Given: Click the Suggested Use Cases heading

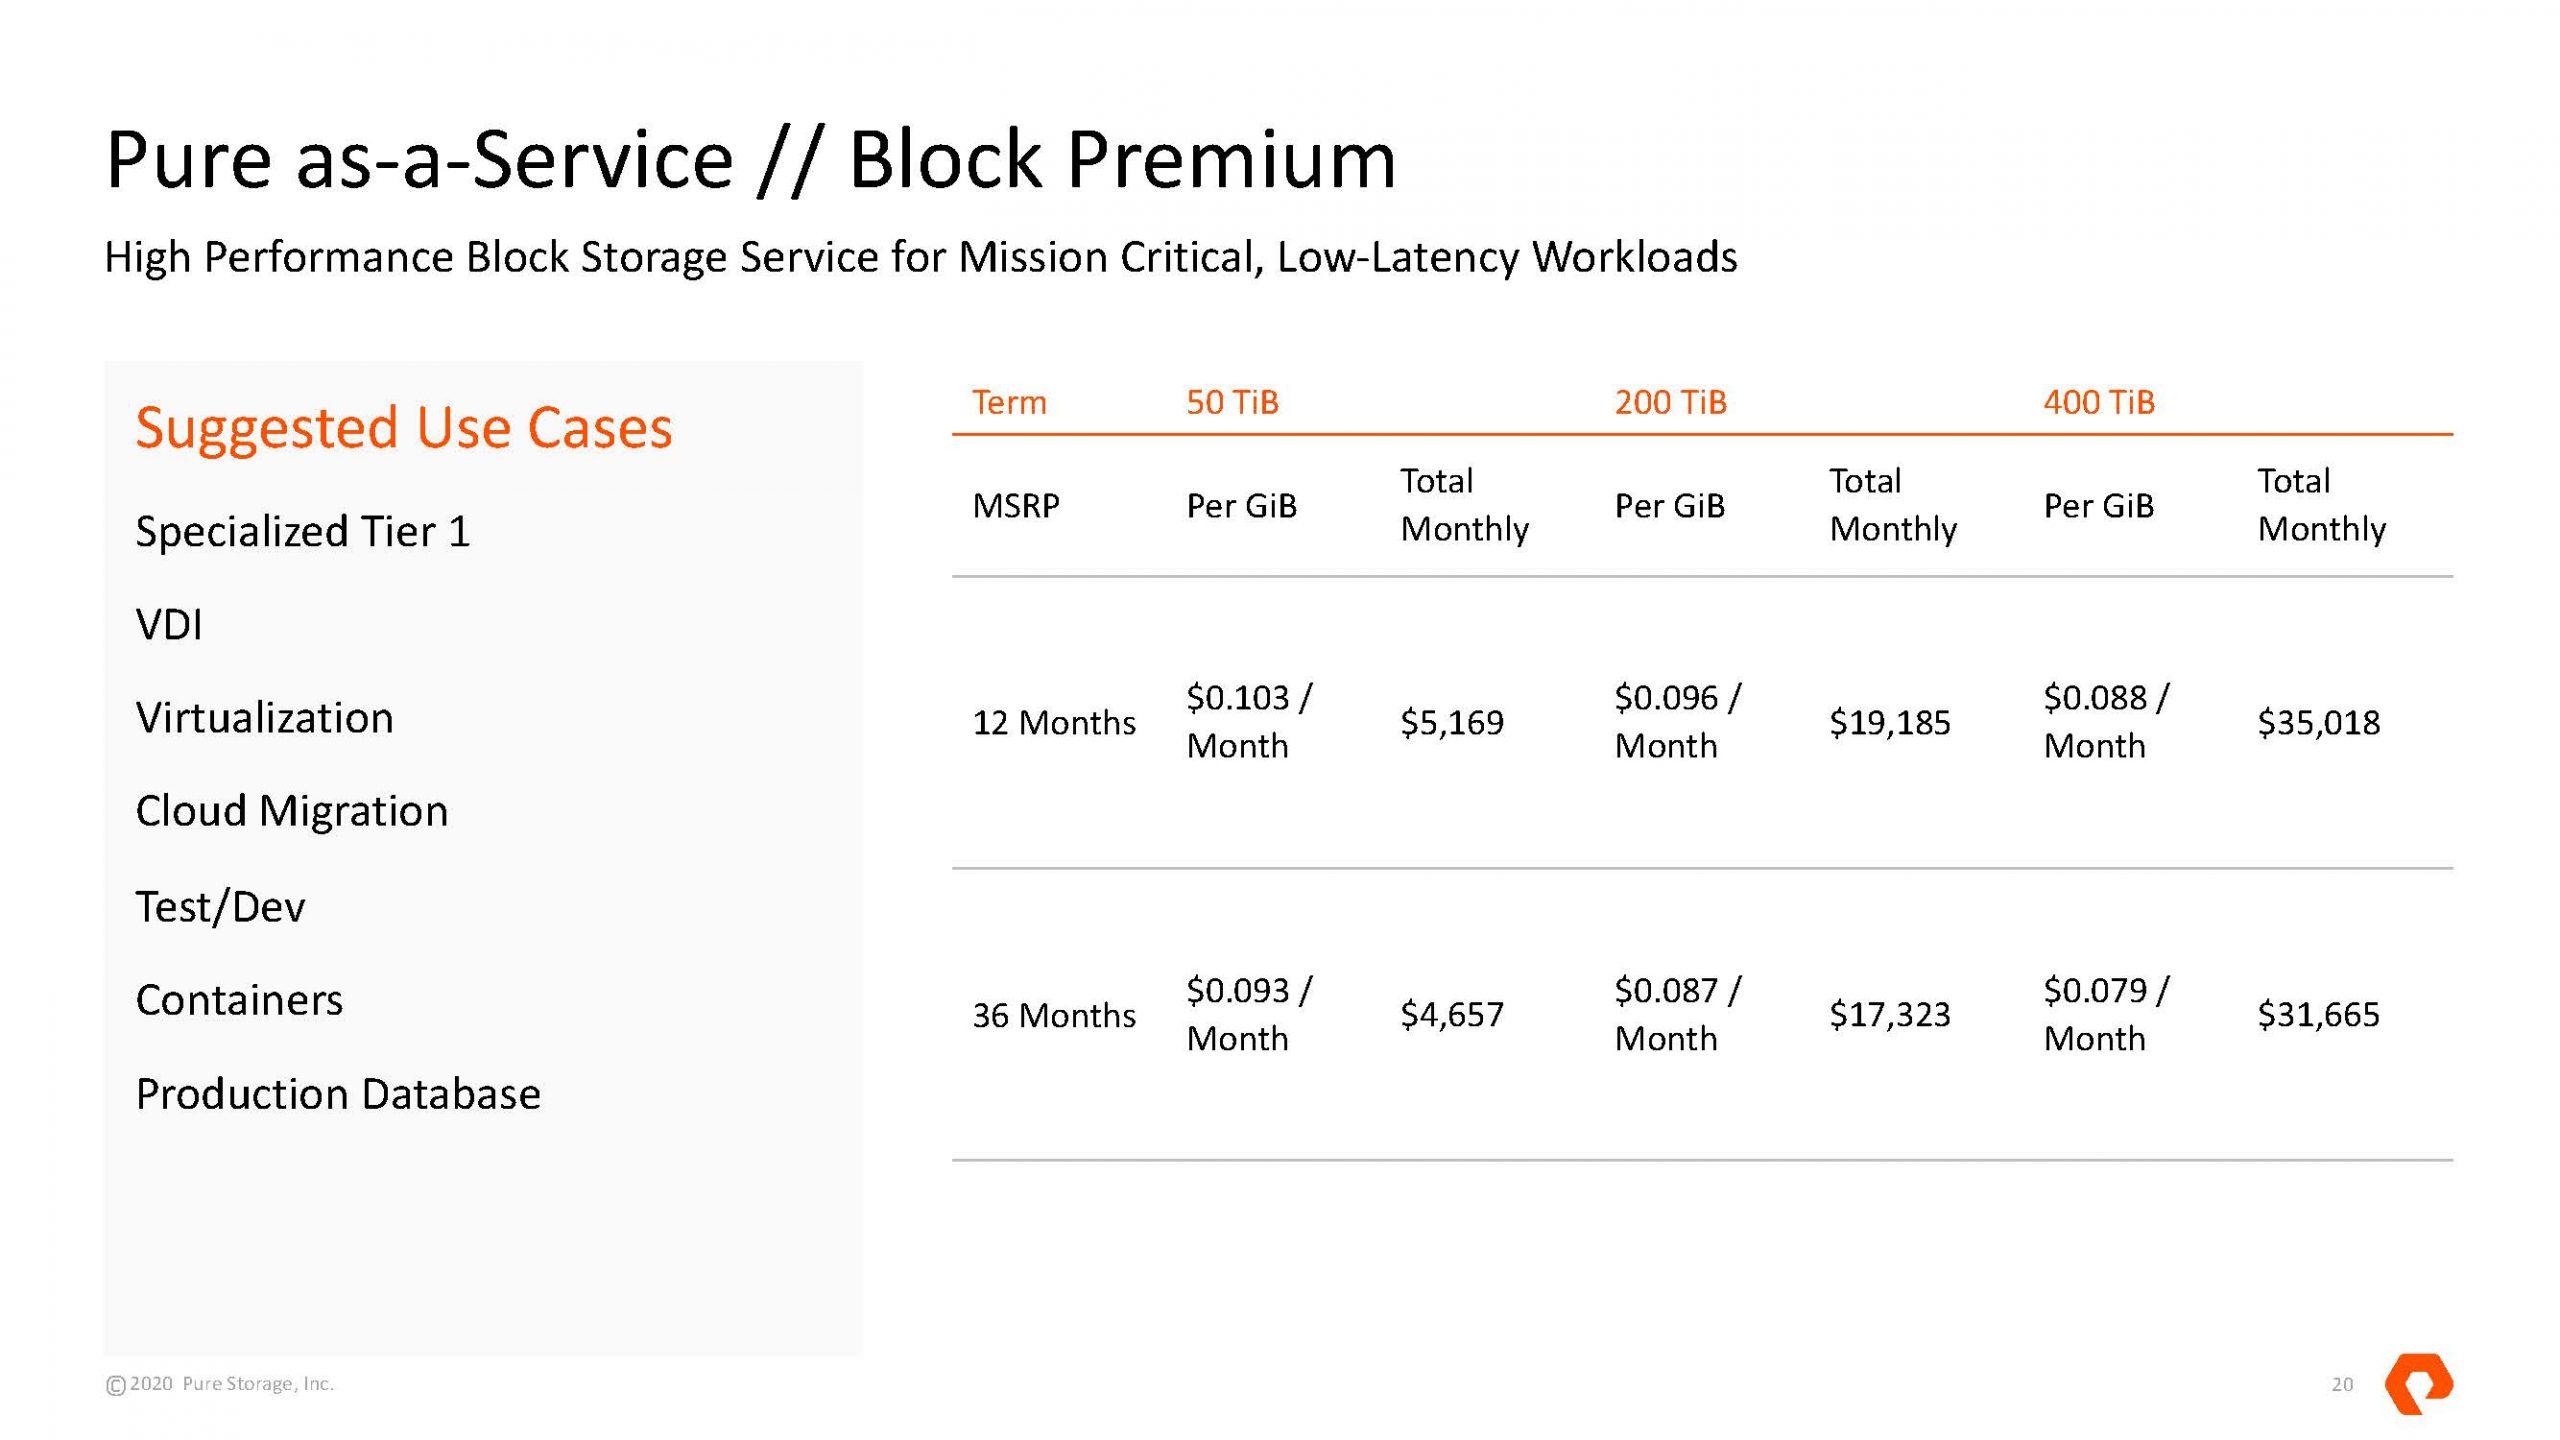Looking at the screenshot, I should tap(404, 428).
